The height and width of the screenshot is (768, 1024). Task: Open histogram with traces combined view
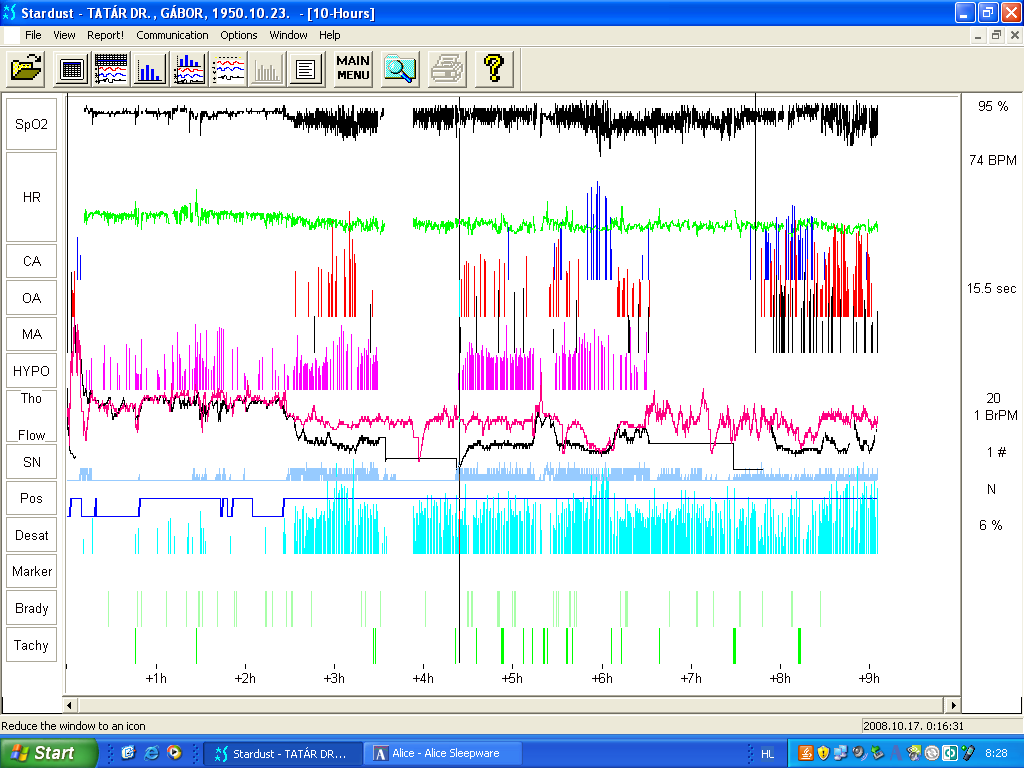click(189, 68)
